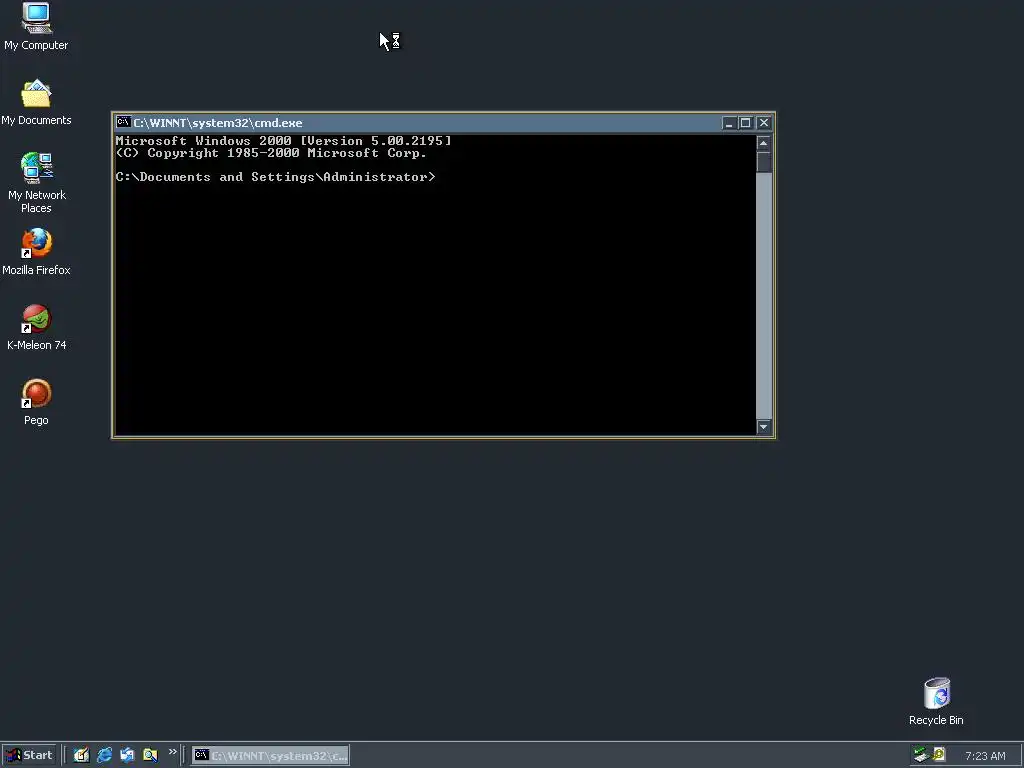This screenshot has height=768, width=1024.
Task: Click Show Desktop quick launch icon
Action: click(x=81, y=756)
